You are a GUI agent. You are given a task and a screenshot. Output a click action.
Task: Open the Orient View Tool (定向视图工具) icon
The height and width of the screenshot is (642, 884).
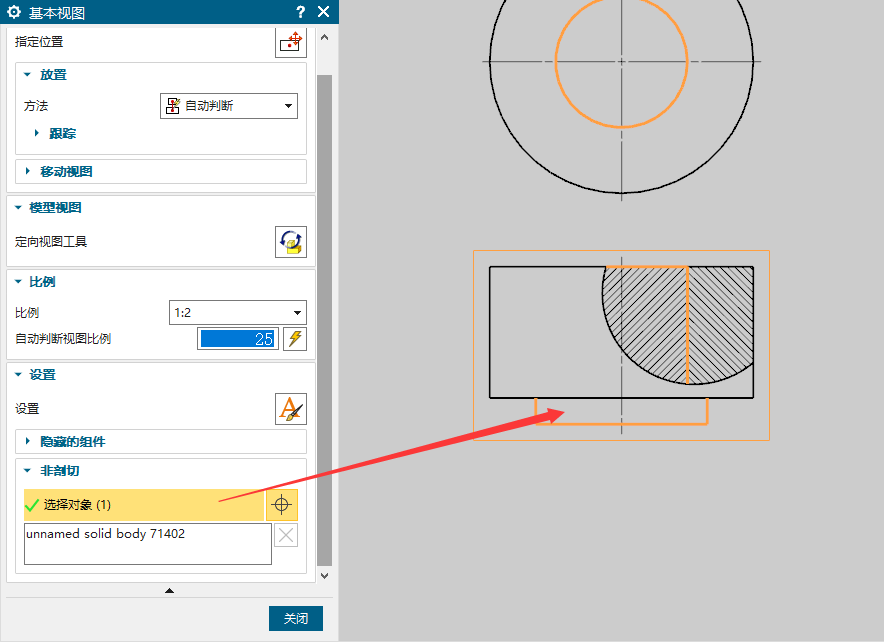pos(291,241)
